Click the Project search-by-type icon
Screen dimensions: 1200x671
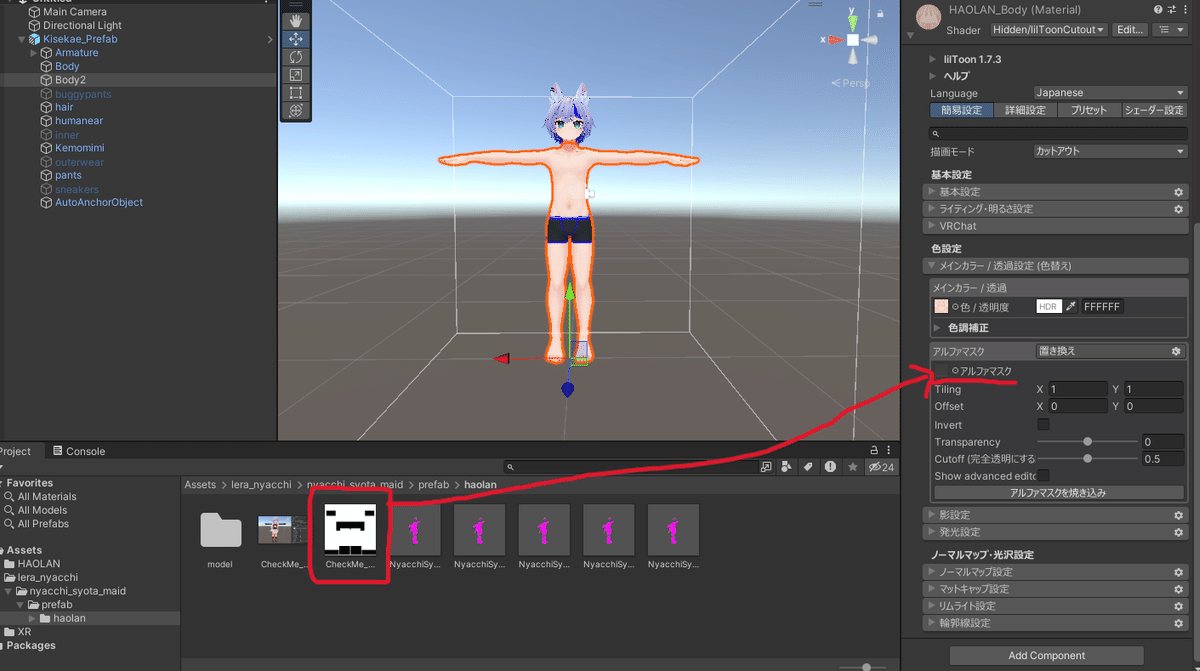(x=786, y=467)
